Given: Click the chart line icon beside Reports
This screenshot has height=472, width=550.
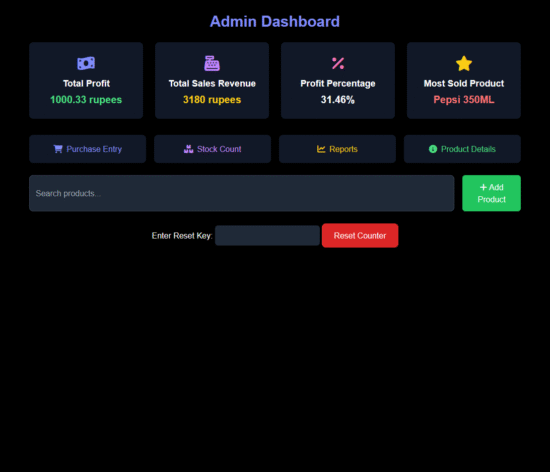Looking at the screenshot, I should 321,149.
